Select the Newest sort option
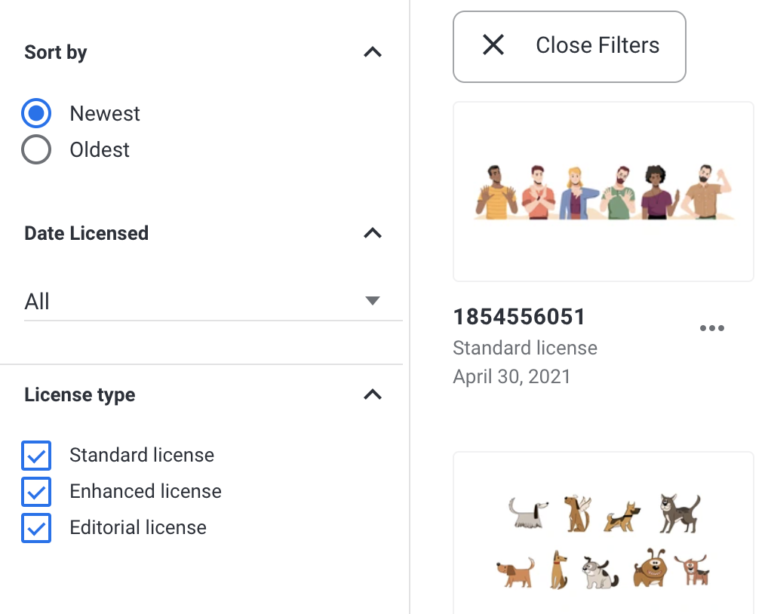 point(36,113)
